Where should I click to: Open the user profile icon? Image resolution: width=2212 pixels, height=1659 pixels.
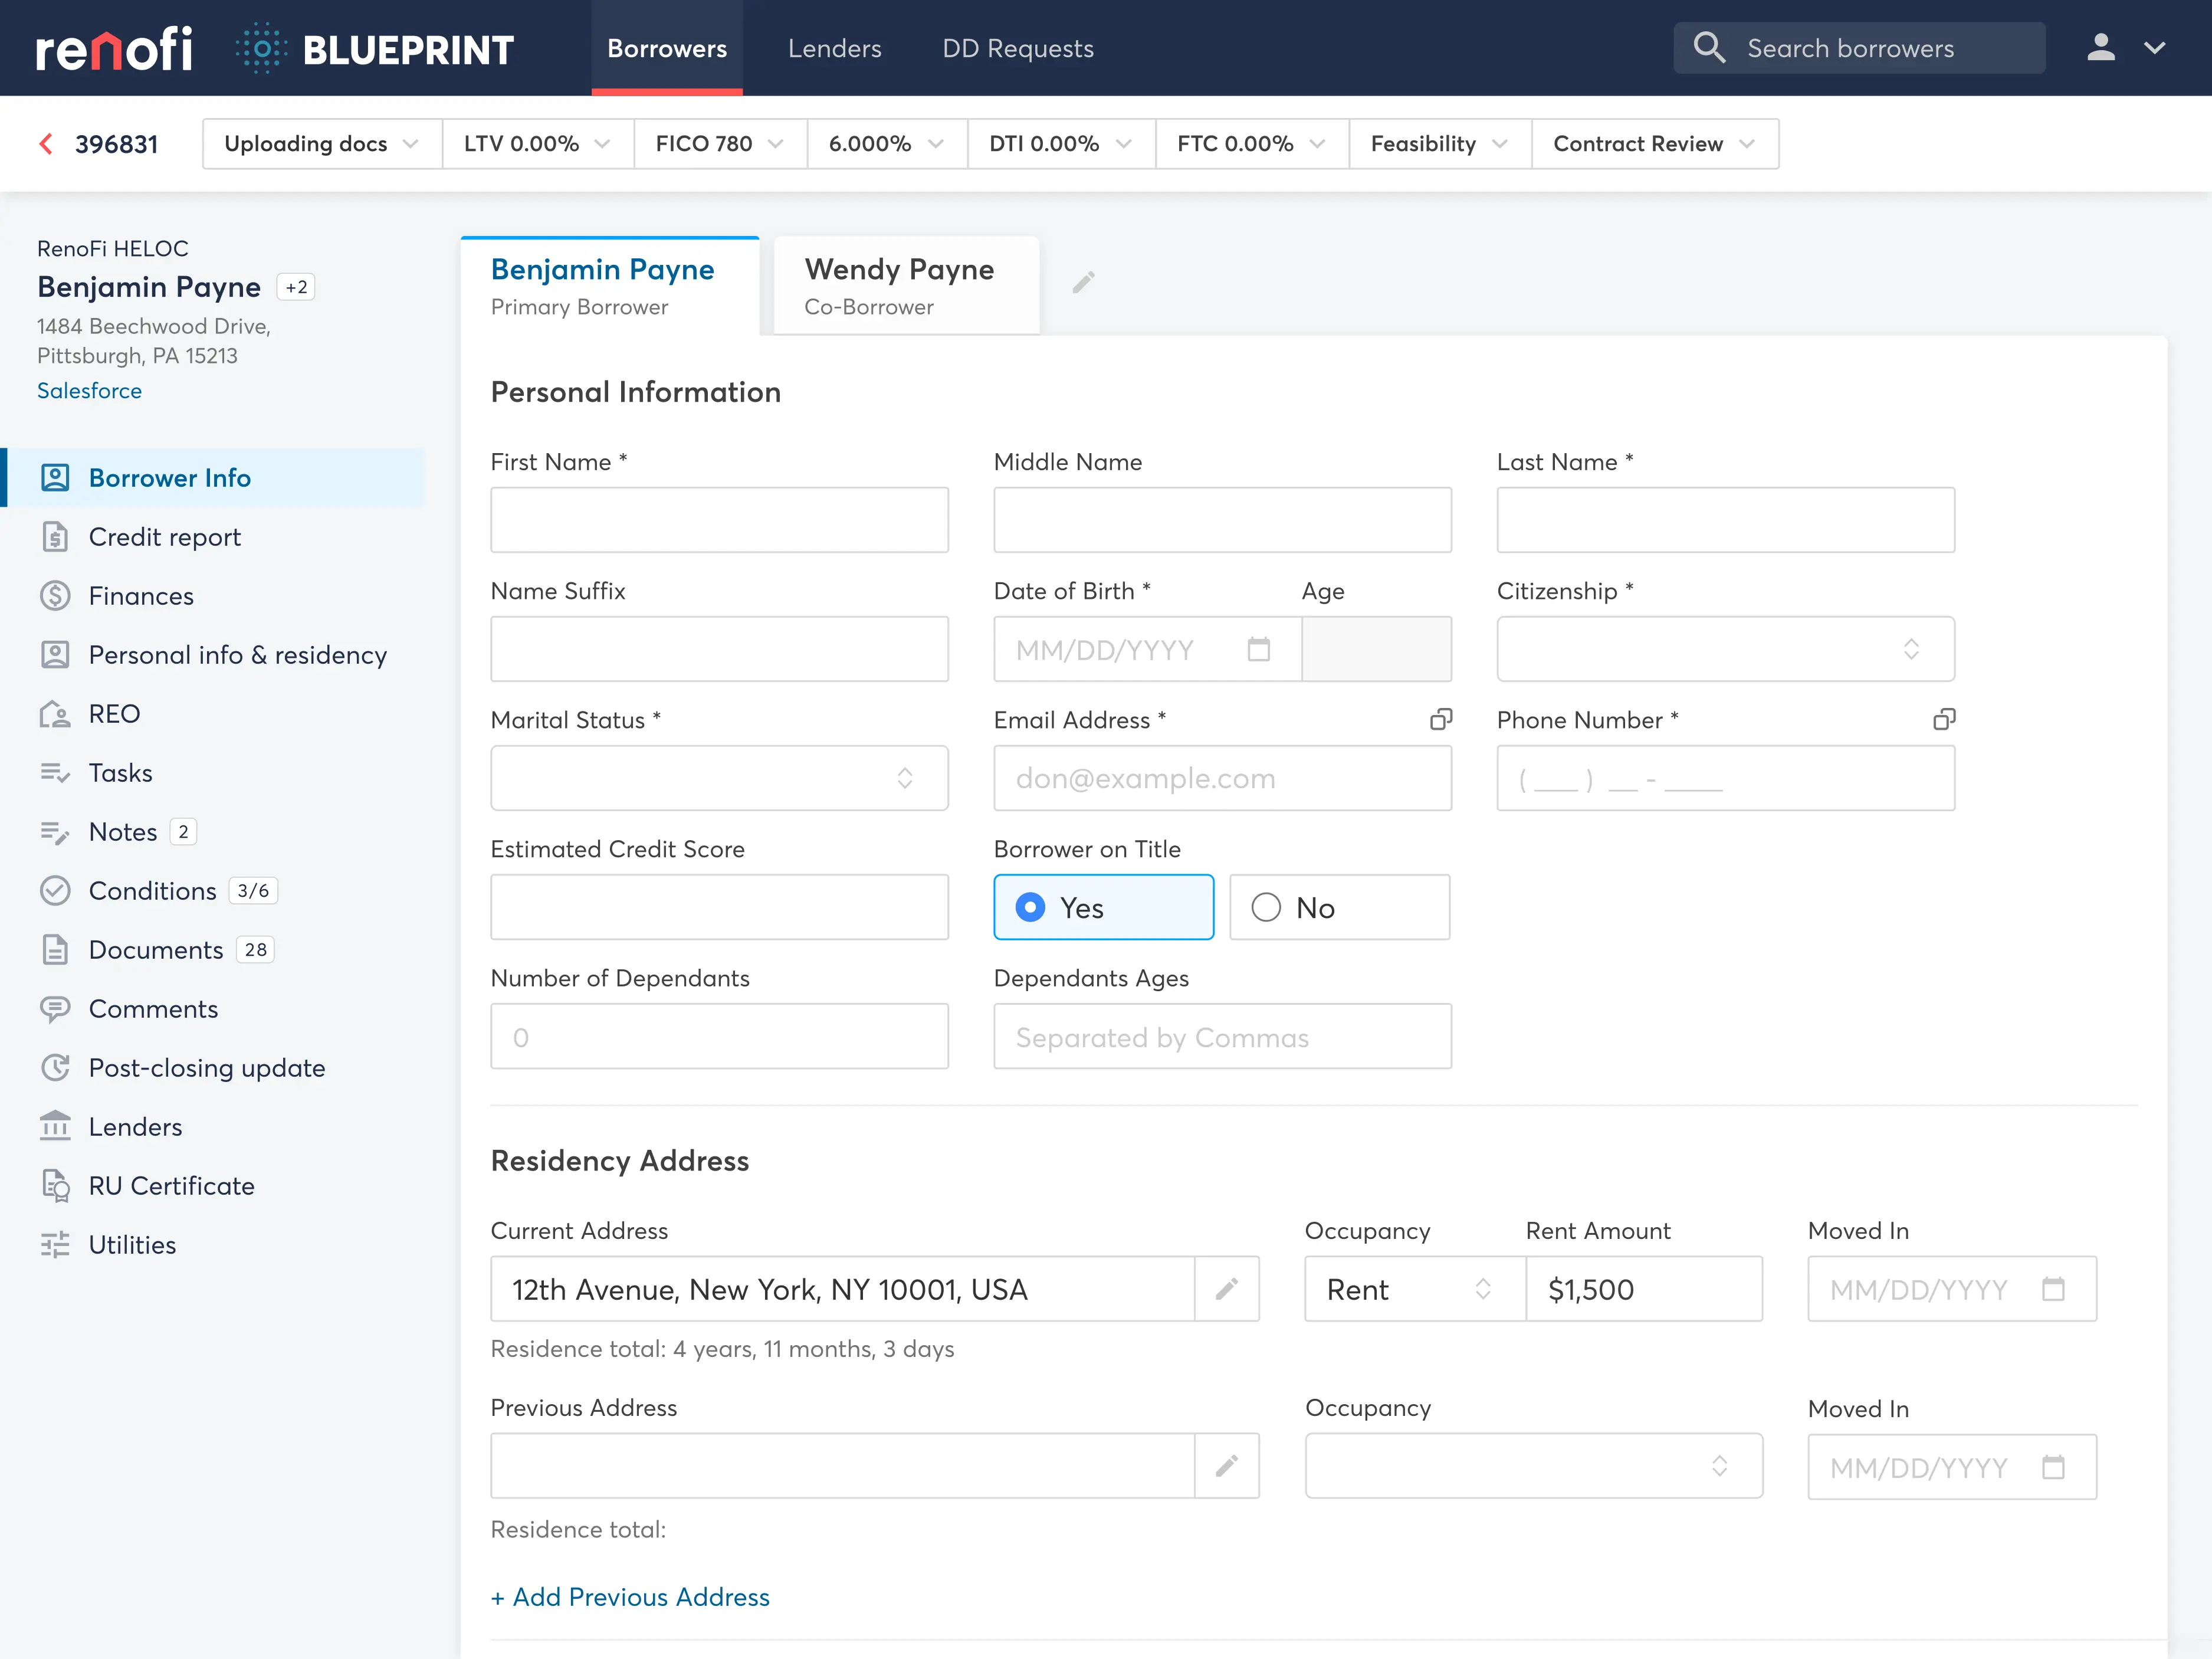tap(2101, 48)
